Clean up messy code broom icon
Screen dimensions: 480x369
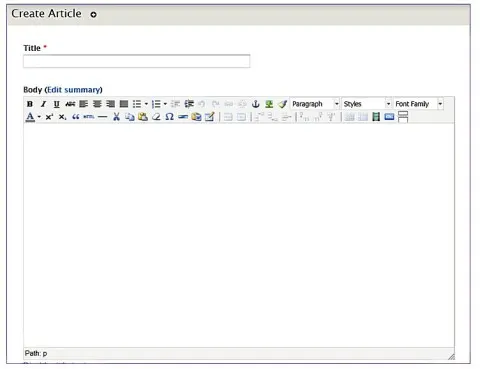(283, 104)
